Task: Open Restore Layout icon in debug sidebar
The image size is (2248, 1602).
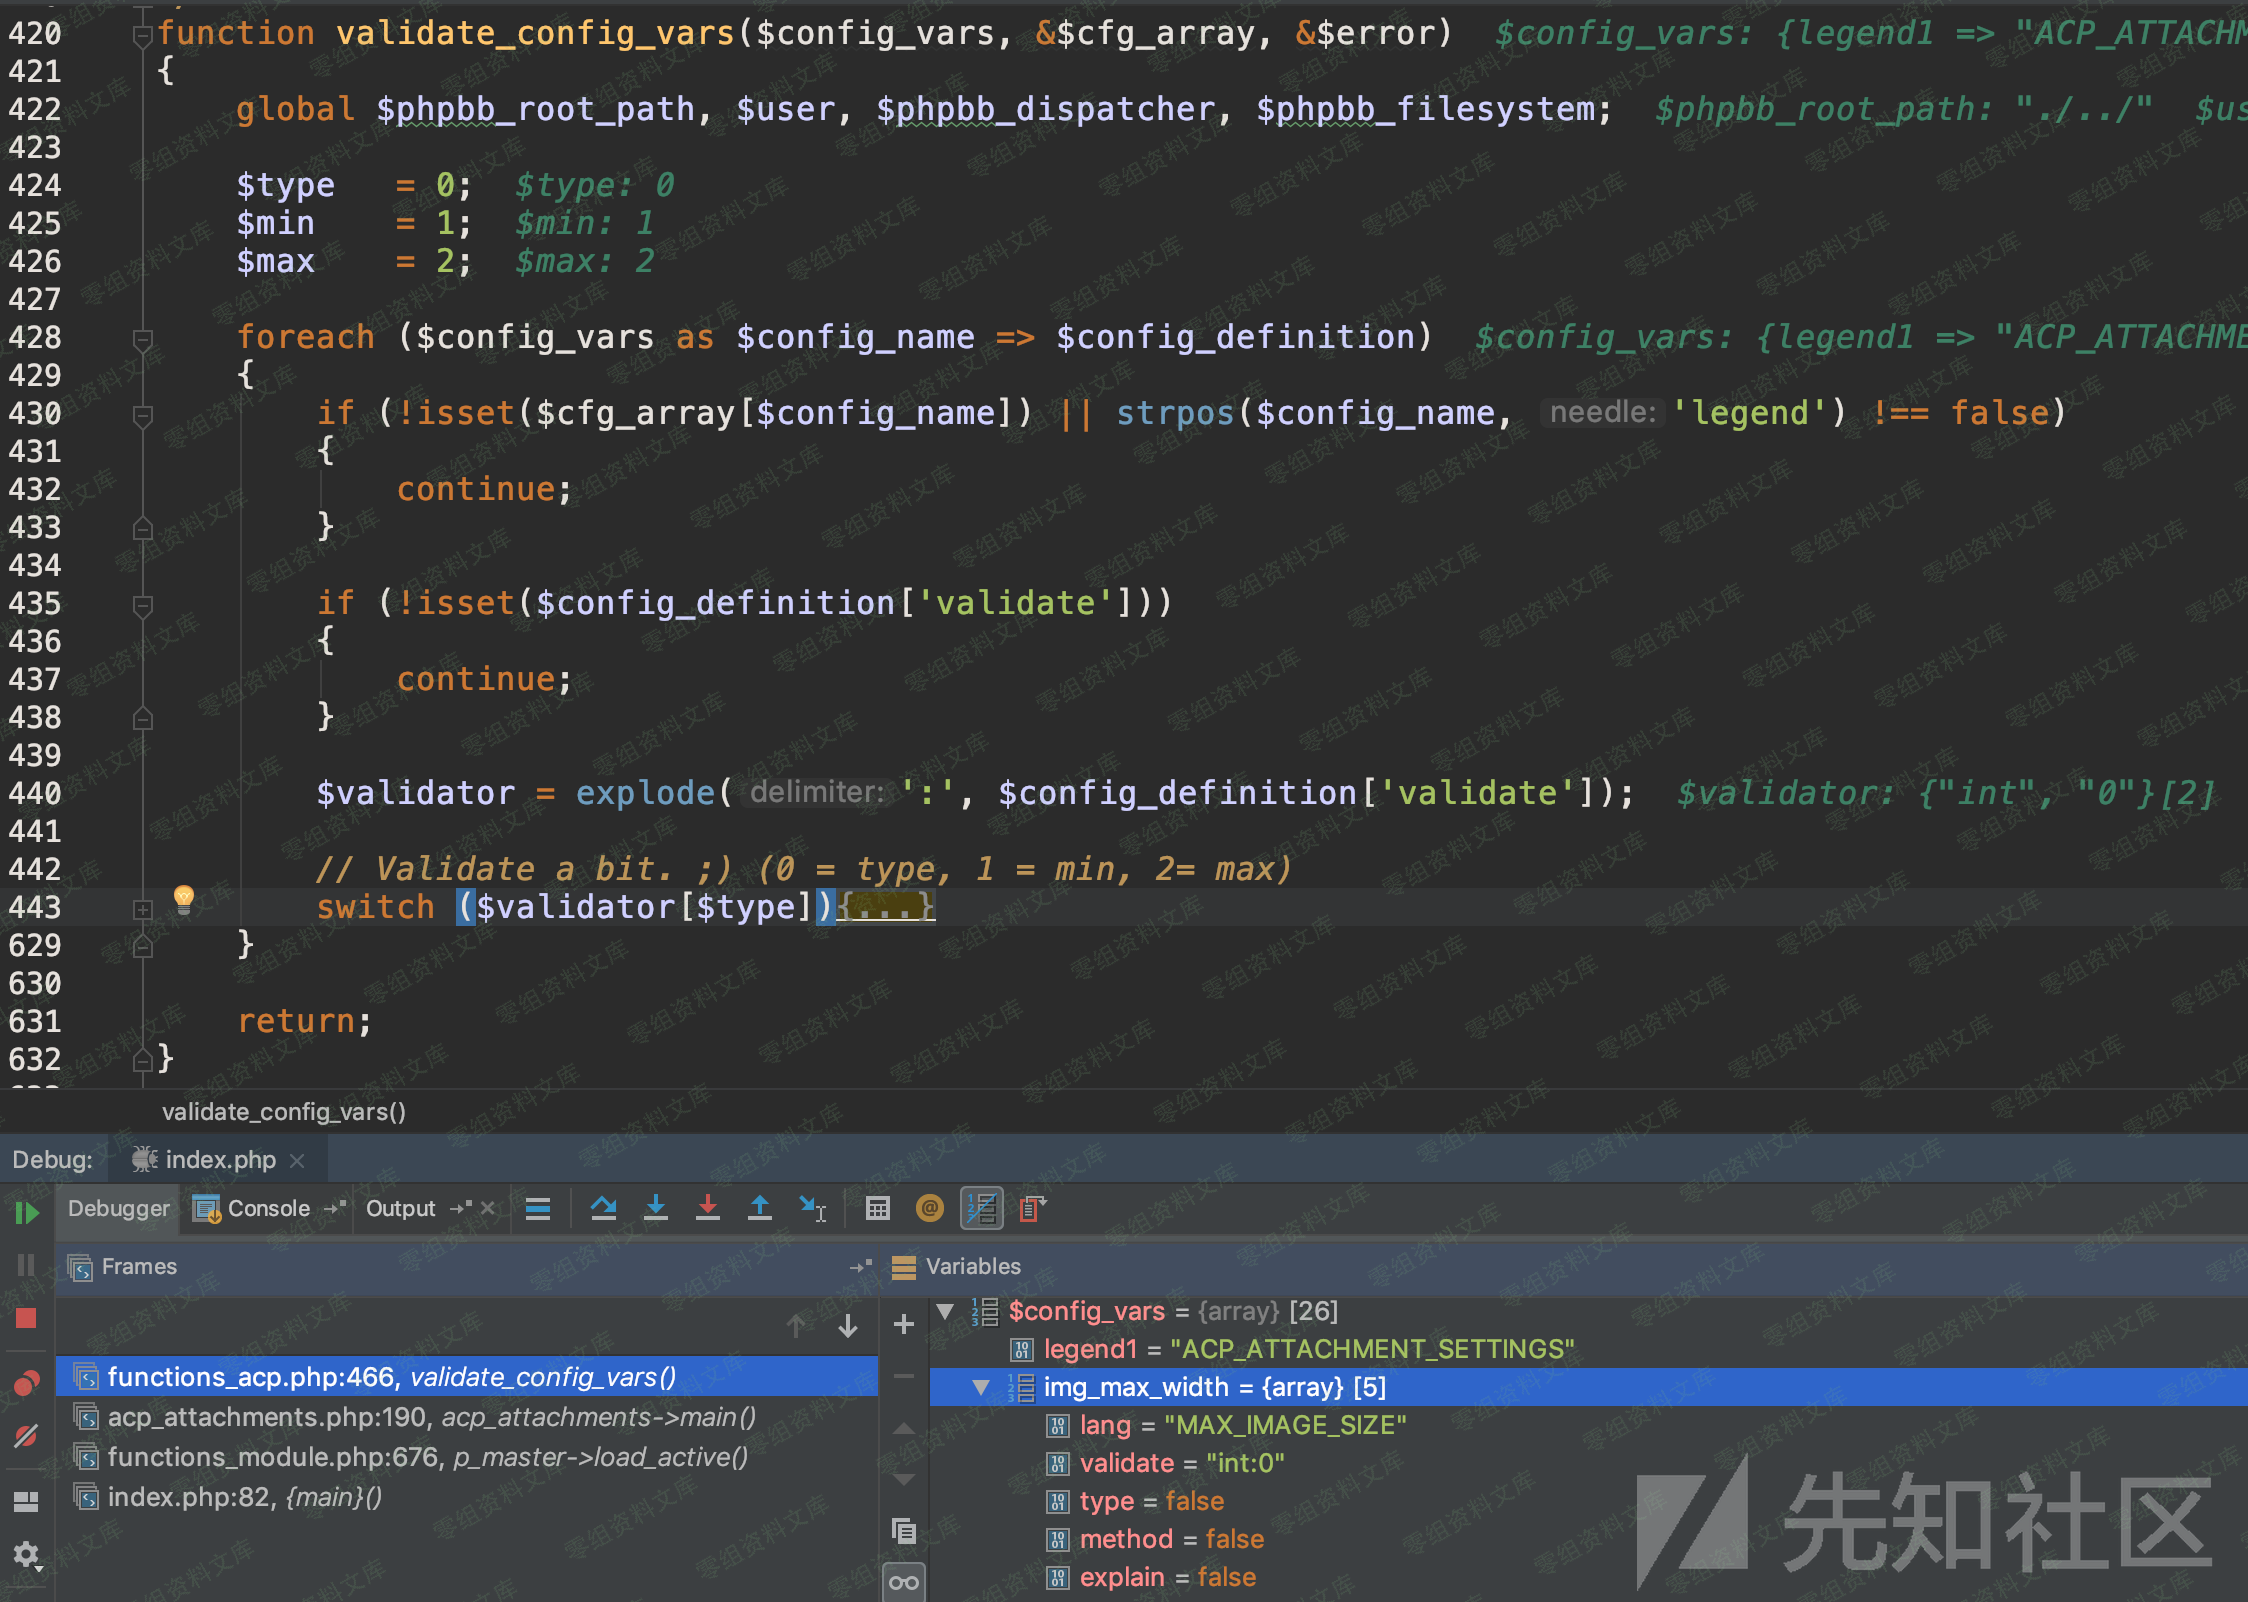Action: (x=27, y=1501)
